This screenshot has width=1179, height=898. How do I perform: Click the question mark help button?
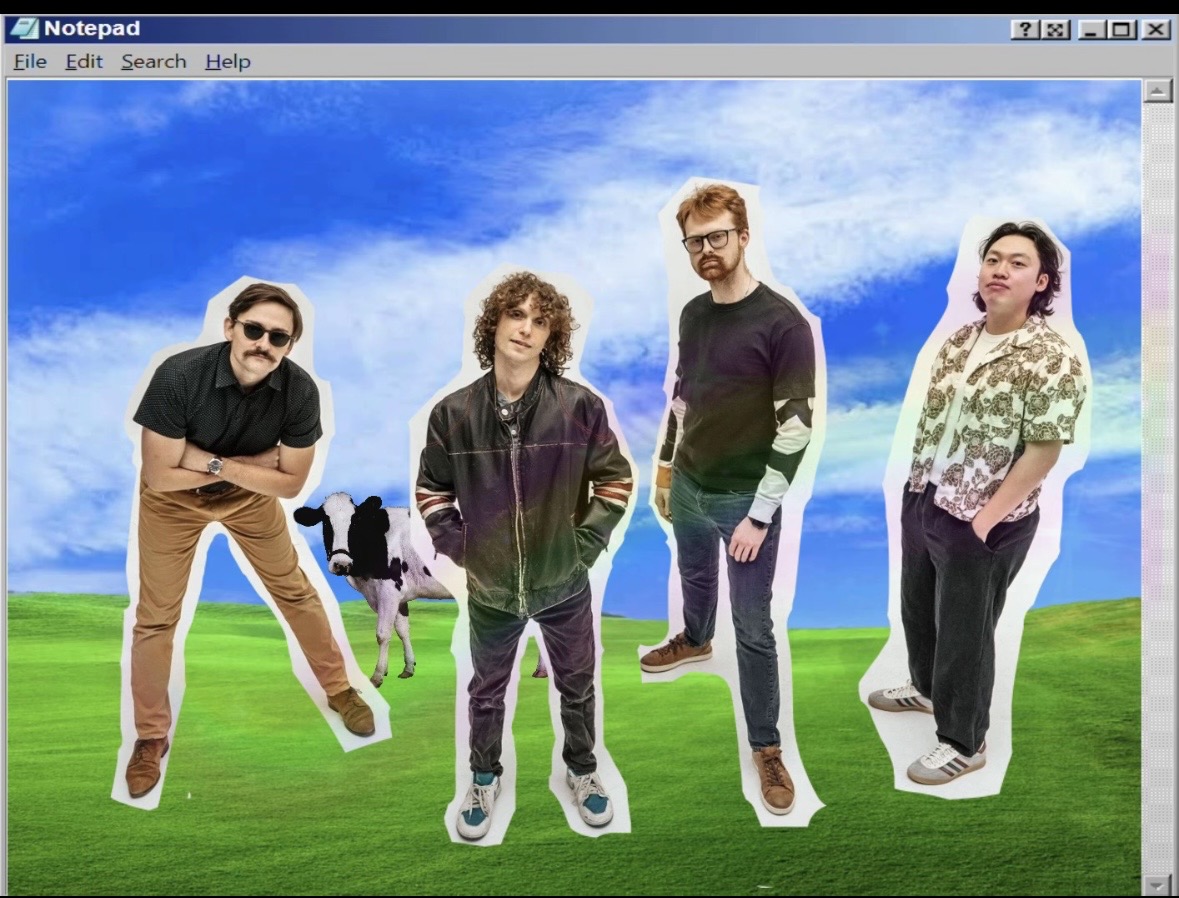pos(1025,29)
